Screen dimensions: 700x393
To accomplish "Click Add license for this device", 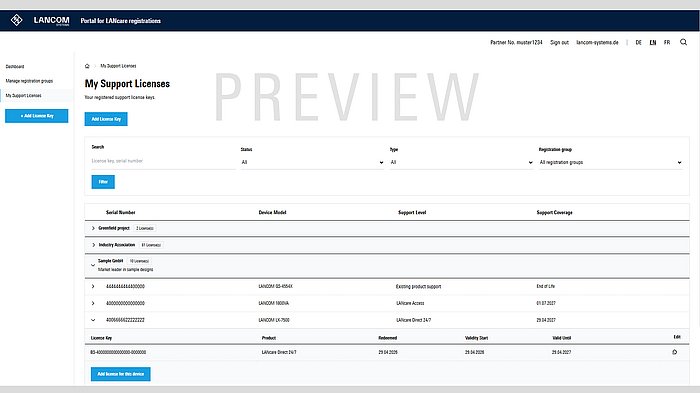I will click(121, 374).
